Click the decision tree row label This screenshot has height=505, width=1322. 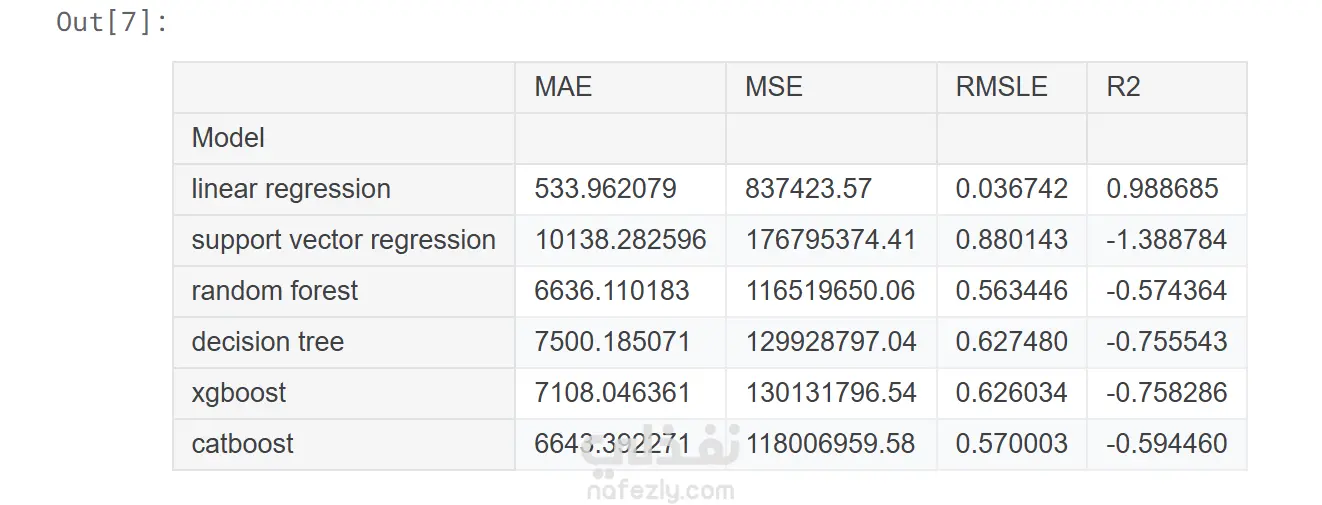pyautogui.click(x=268, y=342)
